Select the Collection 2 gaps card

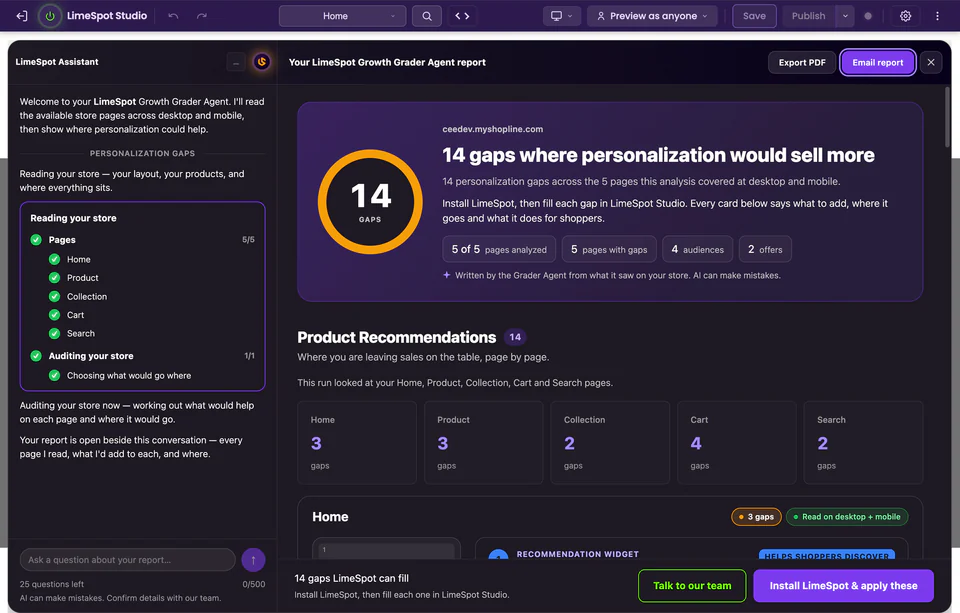point(610,443)
